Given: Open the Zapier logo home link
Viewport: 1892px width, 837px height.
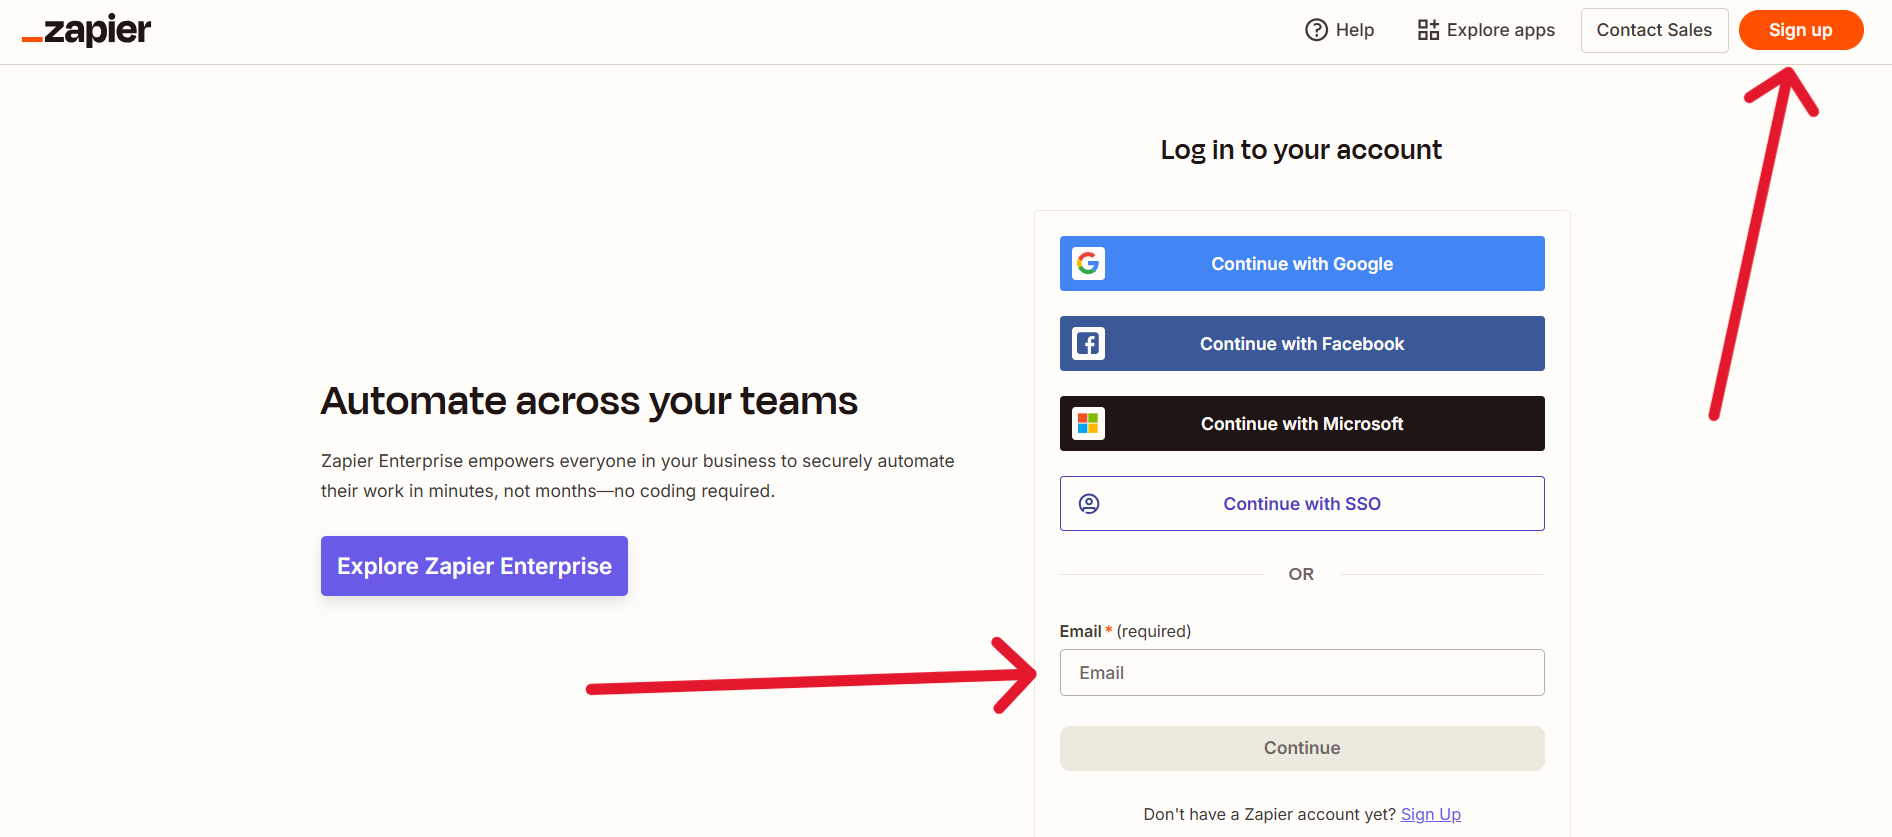Looking at the screenshot, I should pos(86,30).
